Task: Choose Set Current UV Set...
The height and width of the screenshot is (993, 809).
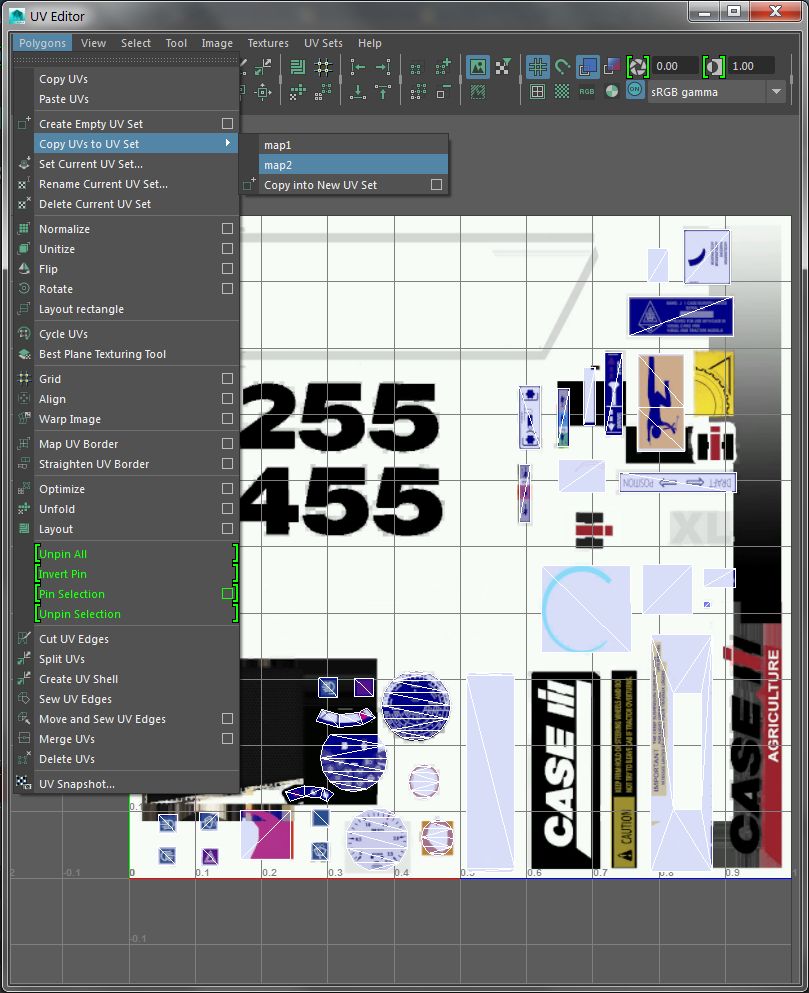Action: pos(91,163)
